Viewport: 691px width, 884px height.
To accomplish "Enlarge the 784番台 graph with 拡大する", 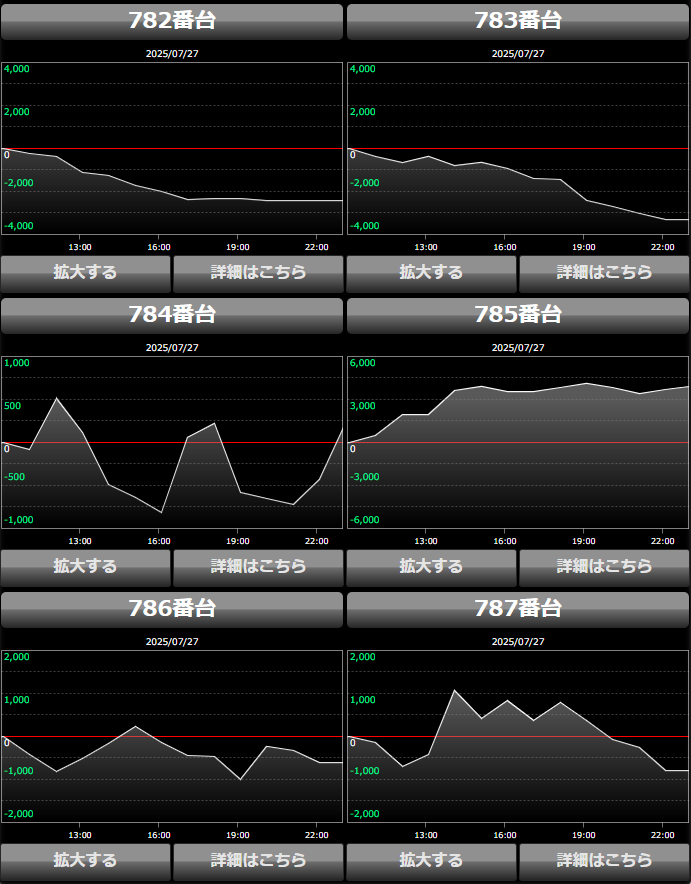I will (x=86, y=568).
